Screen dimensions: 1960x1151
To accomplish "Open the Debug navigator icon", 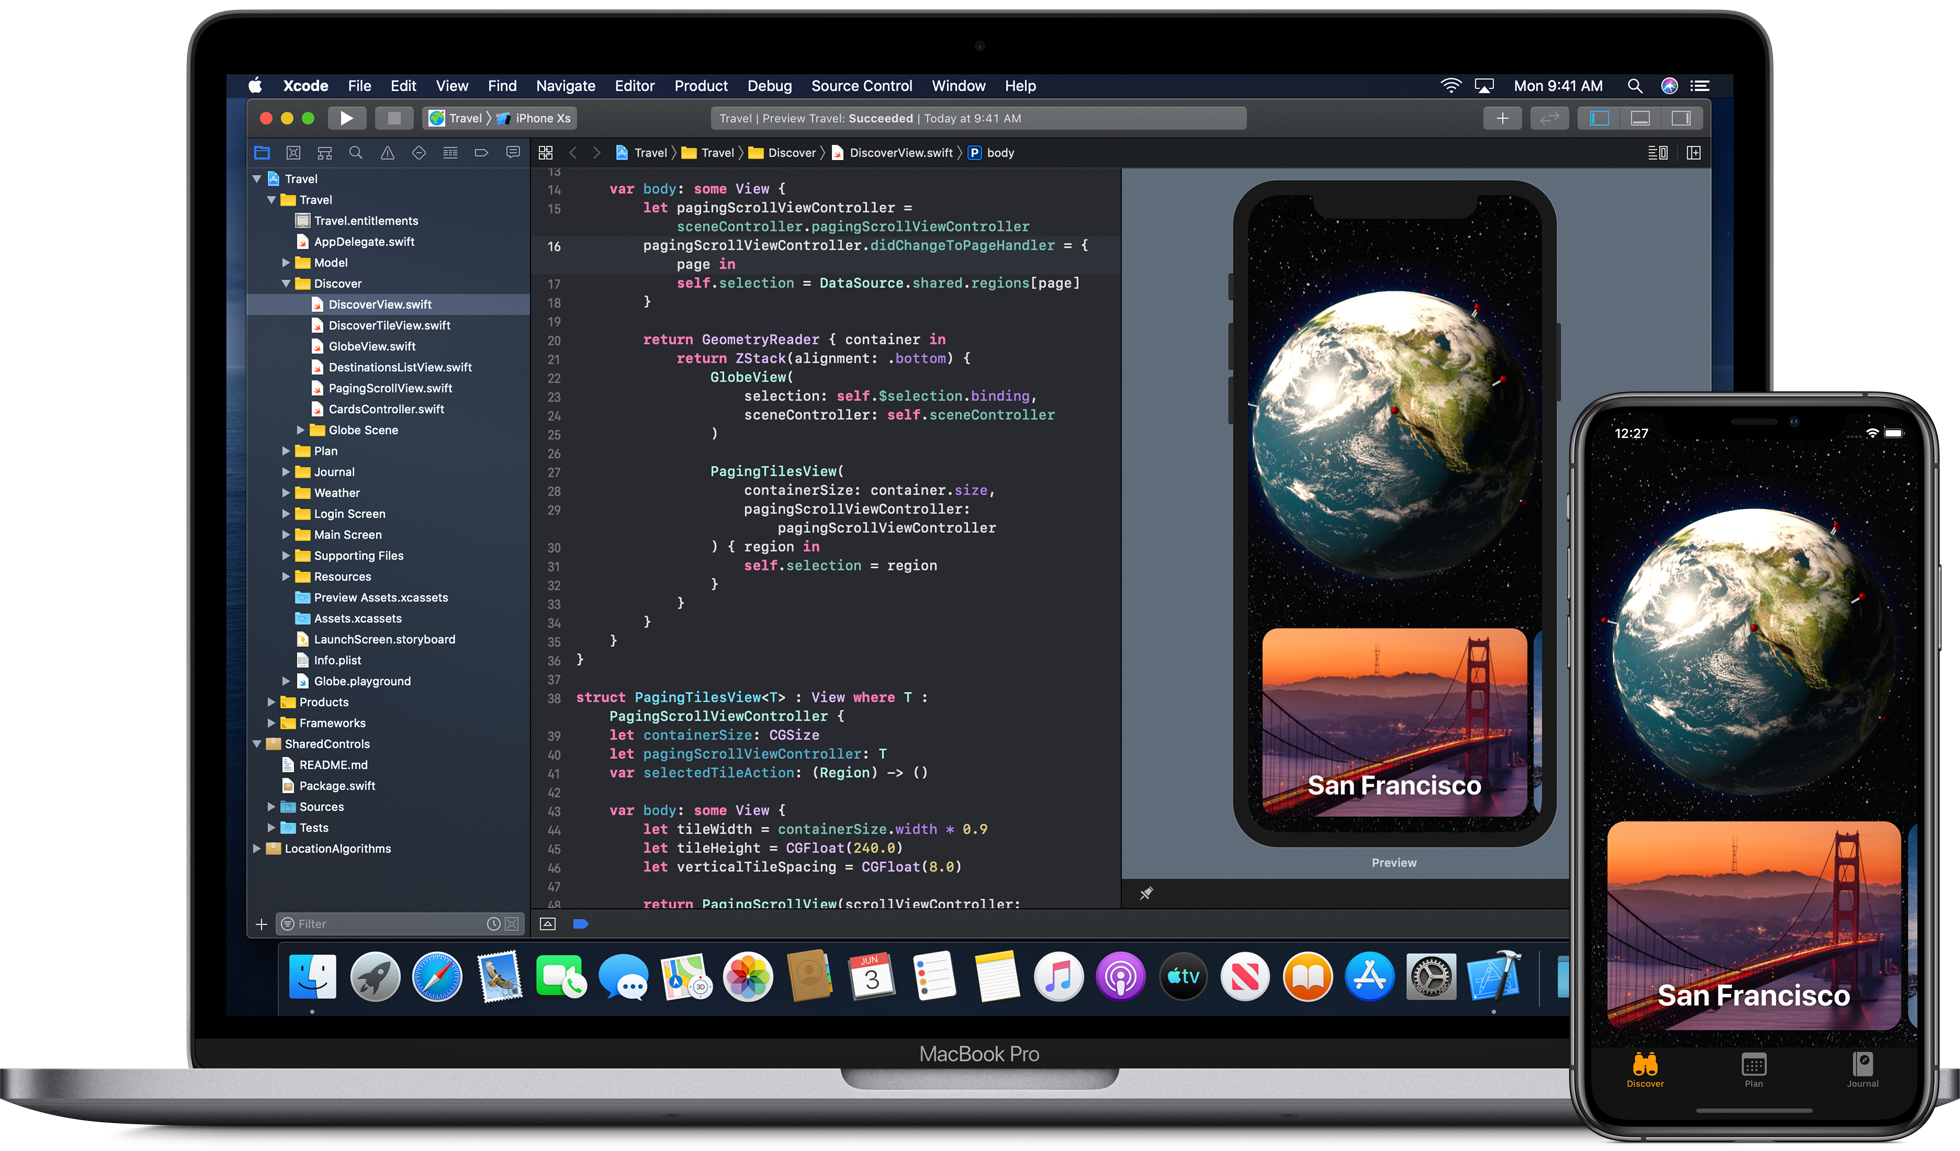I will 450,153.
